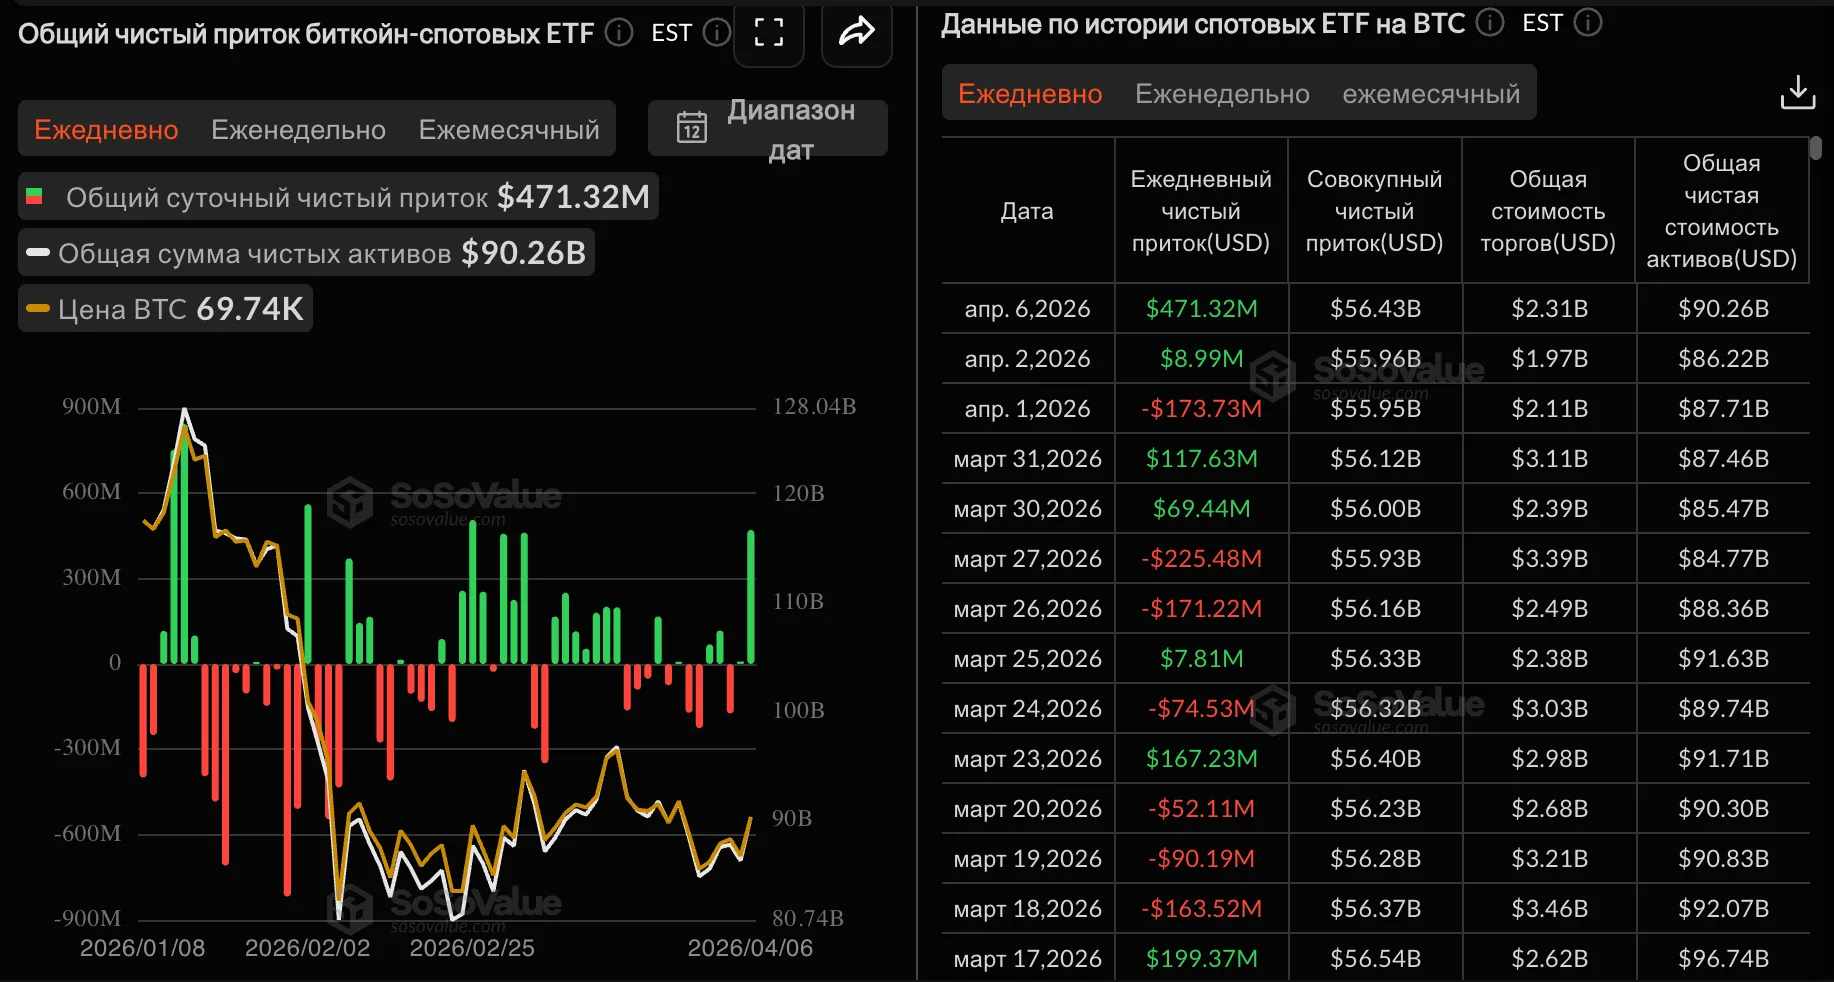Download the ETF history table data

point(1797,93)
